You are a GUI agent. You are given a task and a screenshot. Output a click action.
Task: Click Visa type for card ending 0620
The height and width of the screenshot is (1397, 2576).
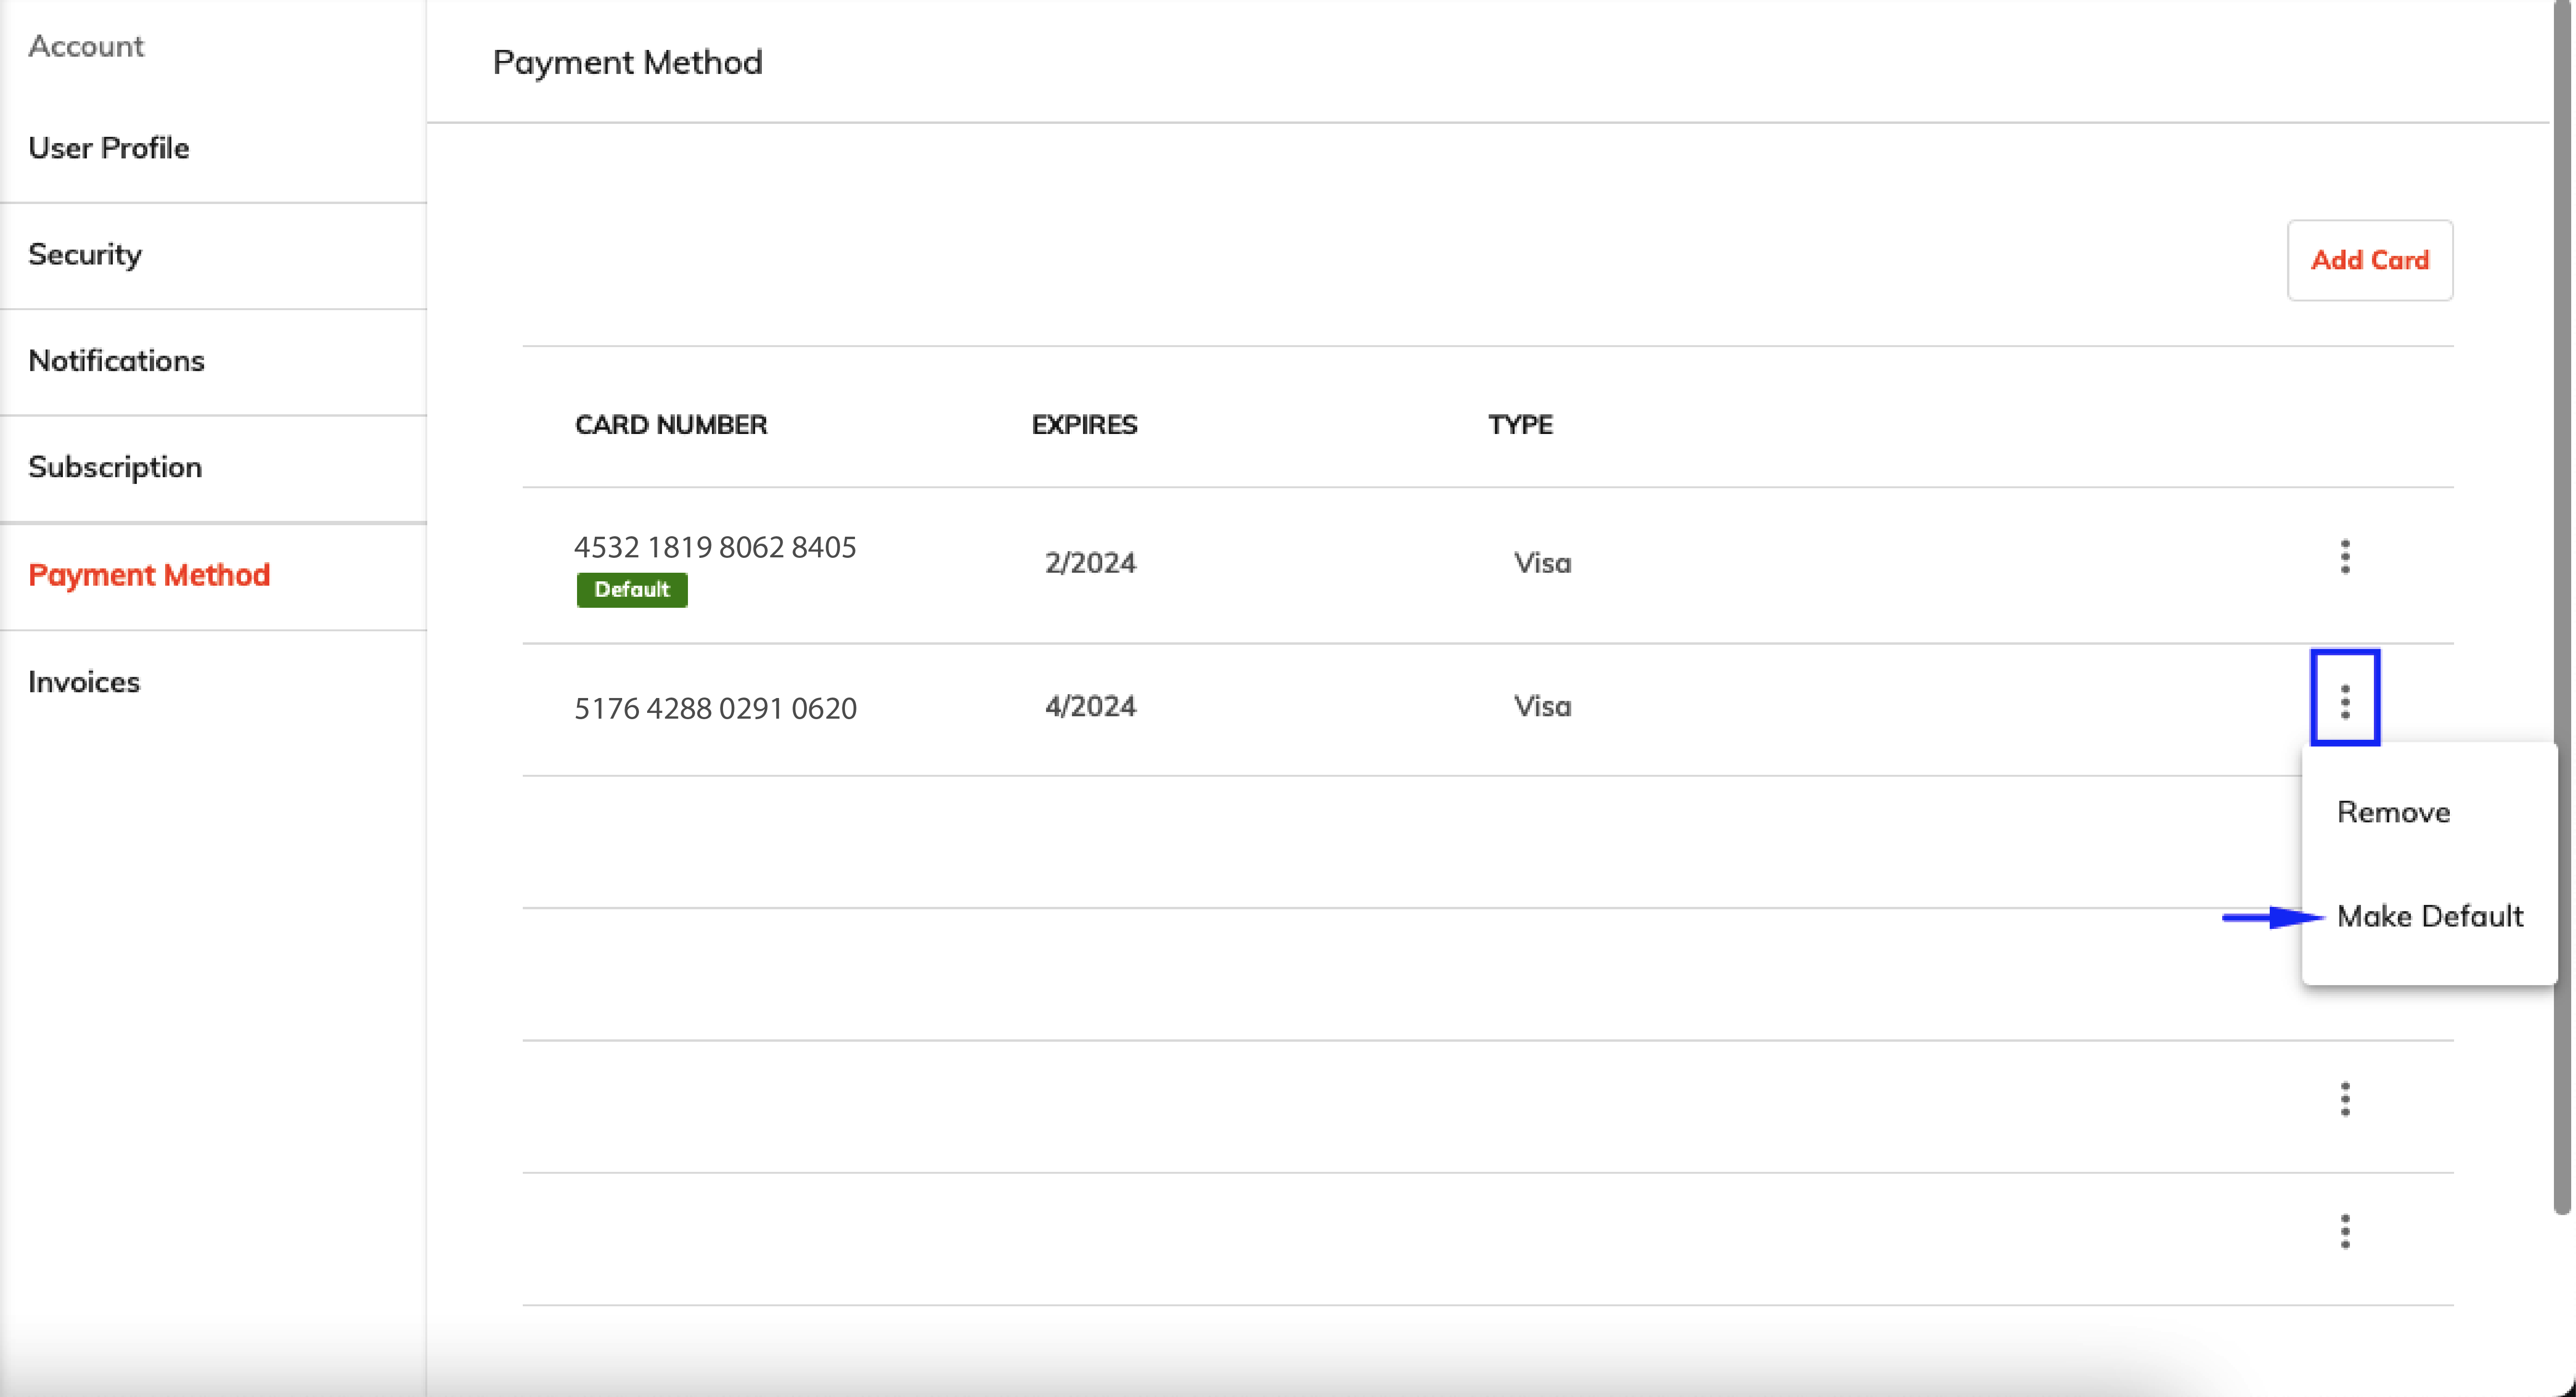click(1542, 706)
